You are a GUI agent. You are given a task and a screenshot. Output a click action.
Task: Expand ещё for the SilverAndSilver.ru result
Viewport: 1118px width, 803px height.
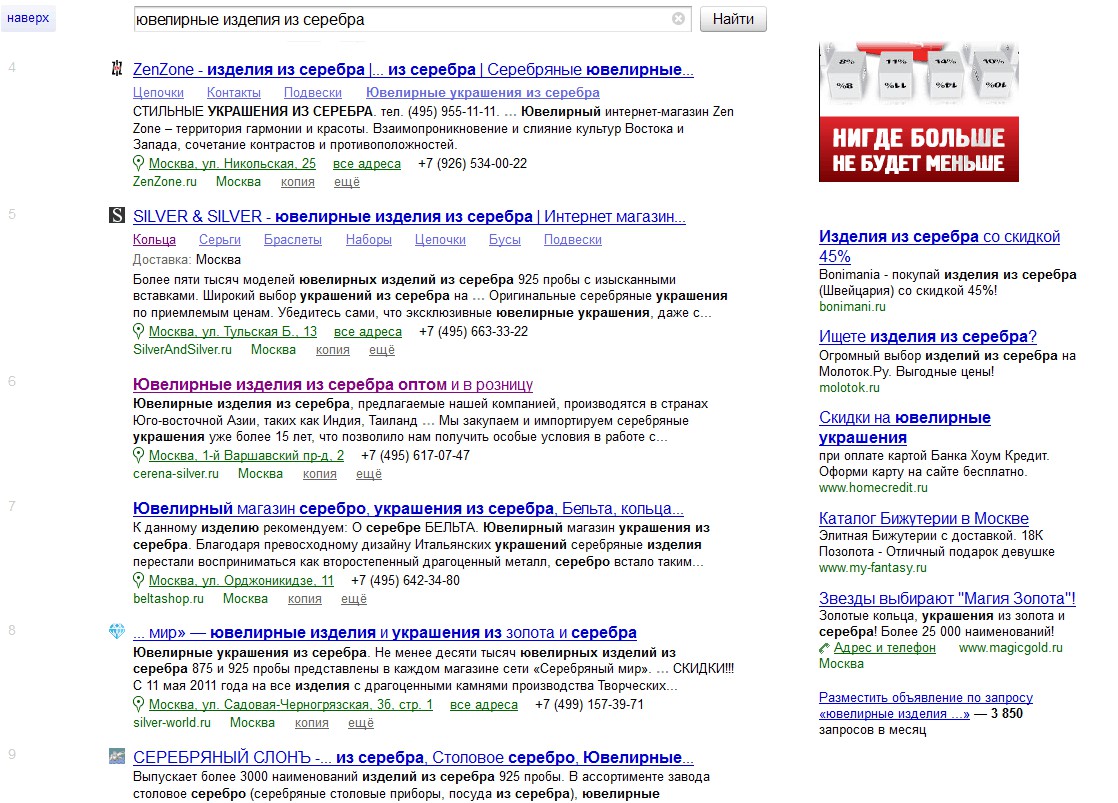(x=381, y=350)
